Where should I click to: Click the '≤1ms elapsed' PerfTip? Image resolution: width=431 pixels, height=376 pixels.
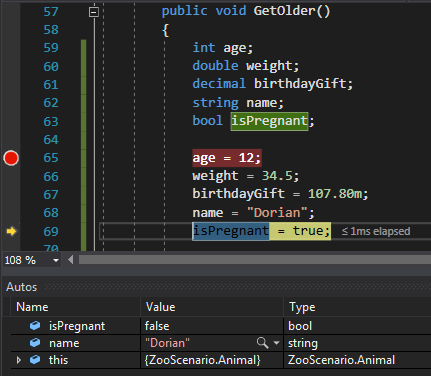(x=376, y=231)
